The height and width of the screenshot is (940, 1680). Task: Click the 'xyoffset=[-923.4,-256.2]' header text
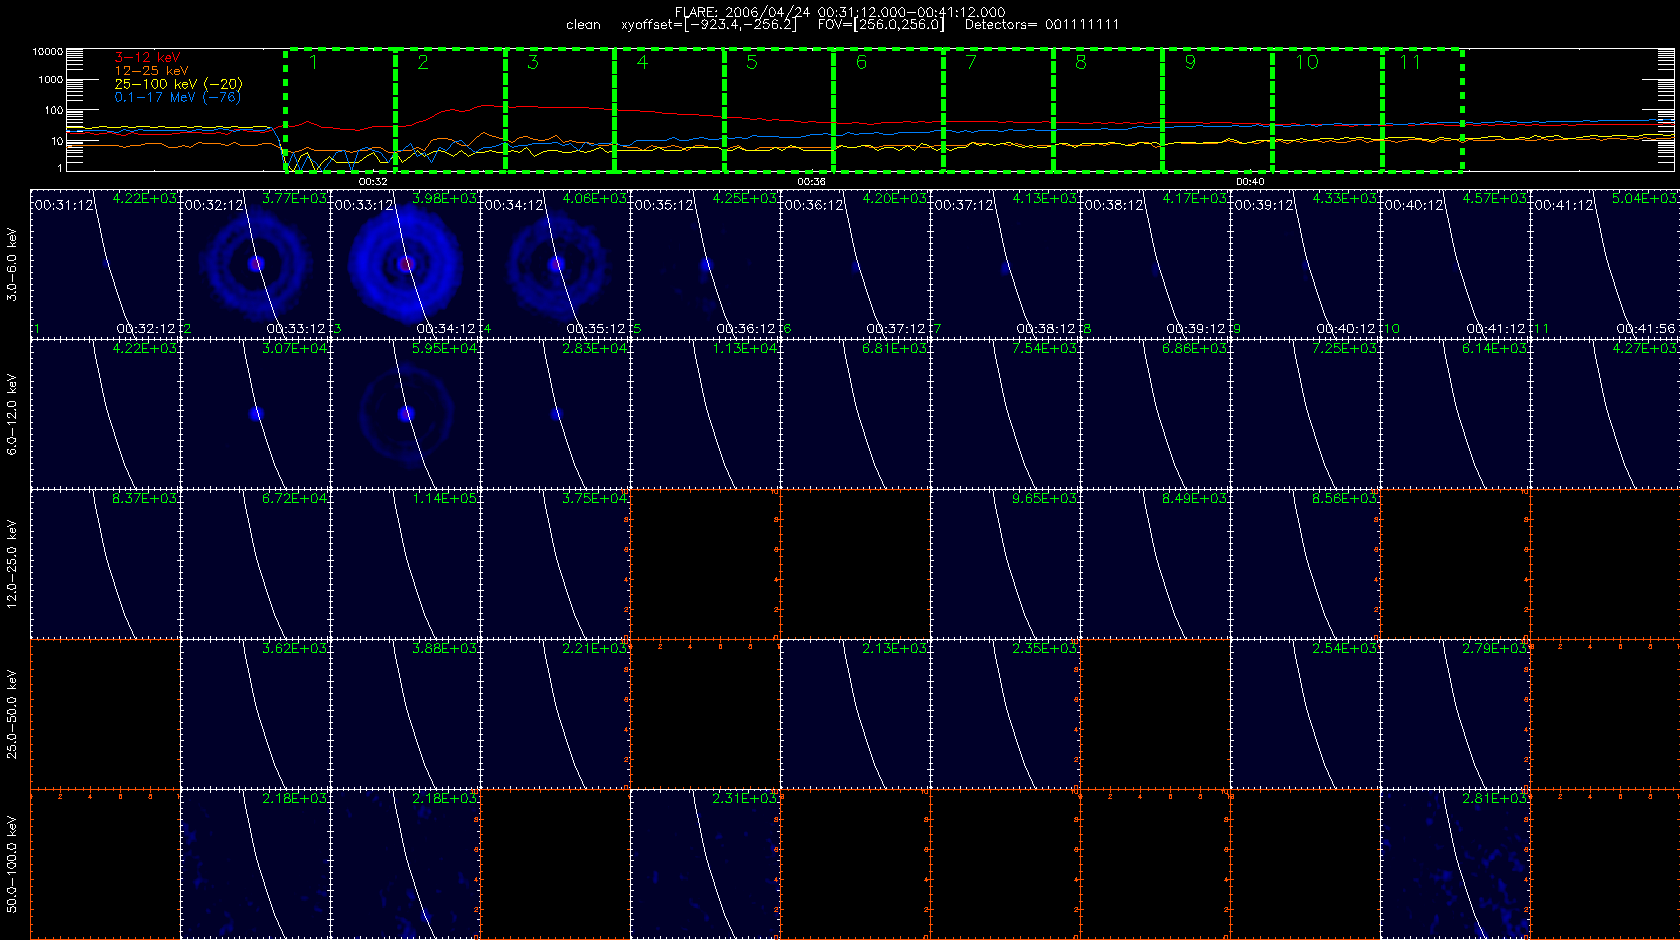pos(709,25)
